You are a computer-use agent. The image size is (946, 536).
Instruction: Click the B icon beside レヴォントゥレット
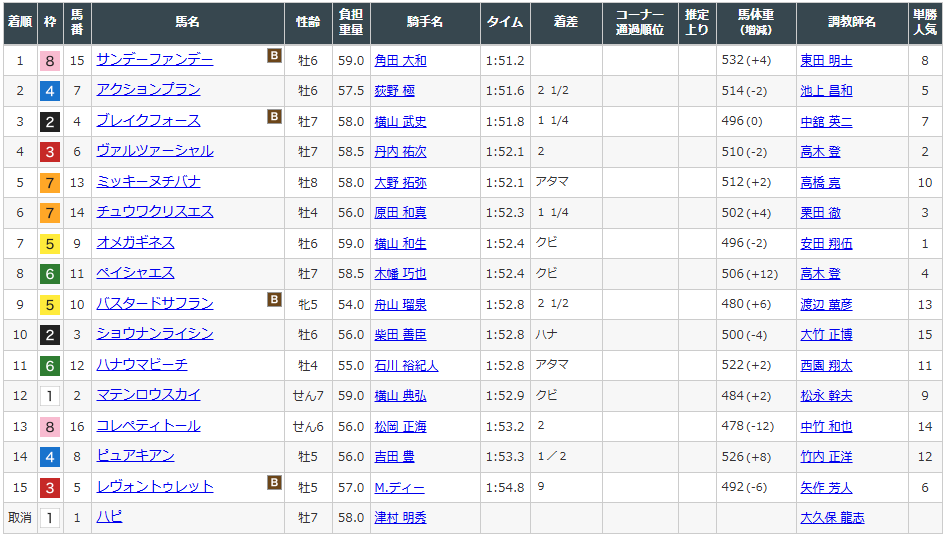tap(274, 483)
